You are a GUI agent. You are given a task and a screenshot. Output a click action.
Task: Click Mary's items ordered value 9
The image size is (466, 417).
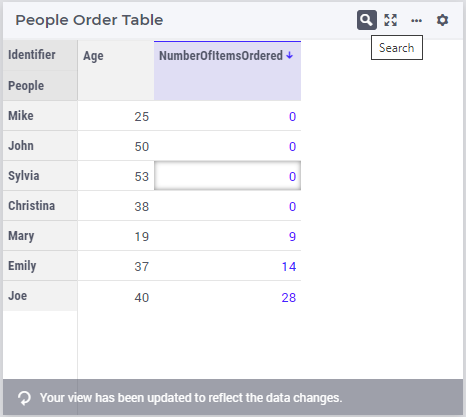[x=292, y=236]
